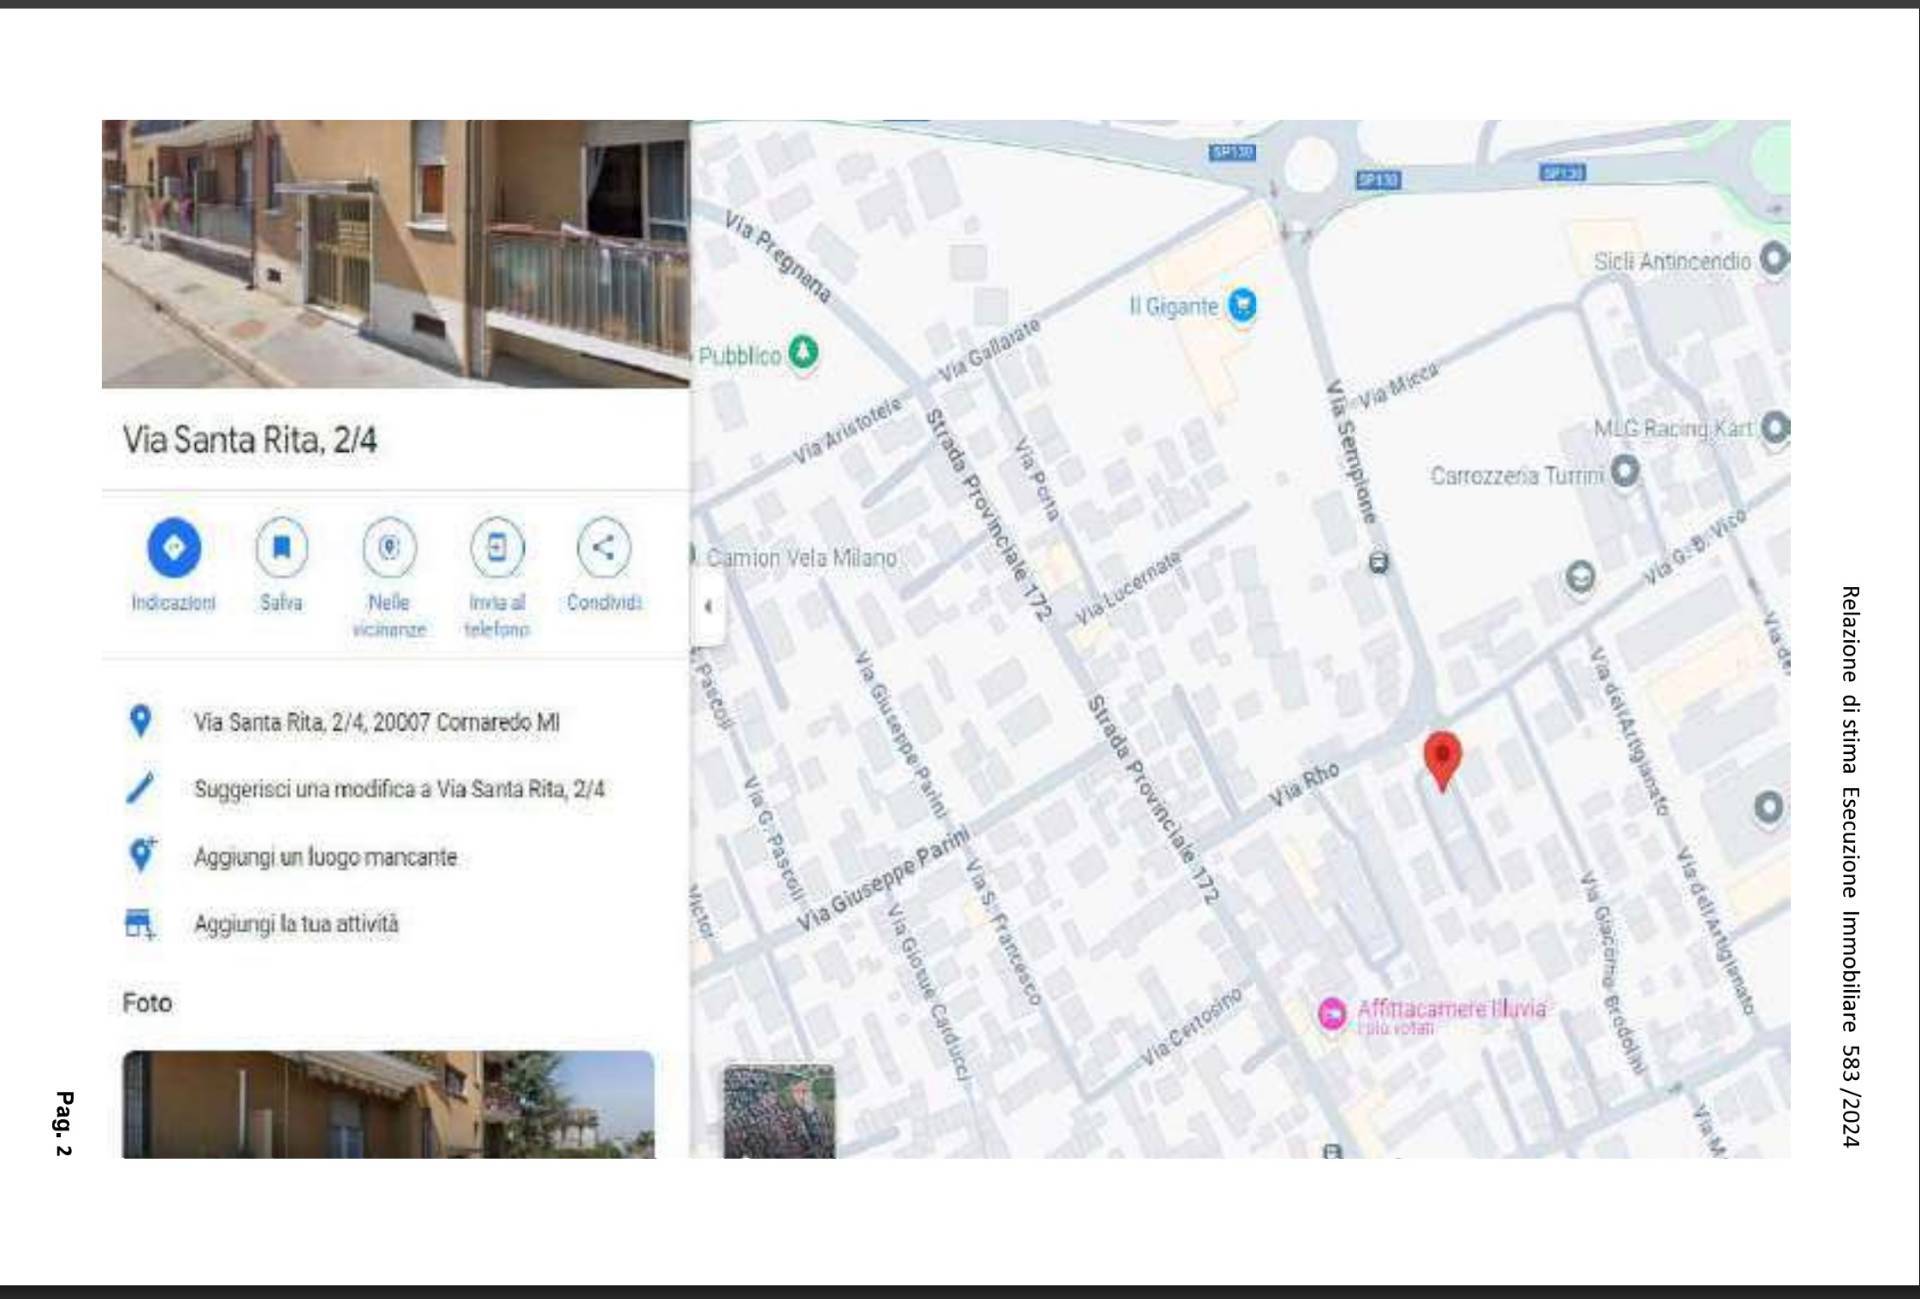Collapse the side panel arrow
The height and width of the screenshot is (1299, 1920).
point(707,606)
